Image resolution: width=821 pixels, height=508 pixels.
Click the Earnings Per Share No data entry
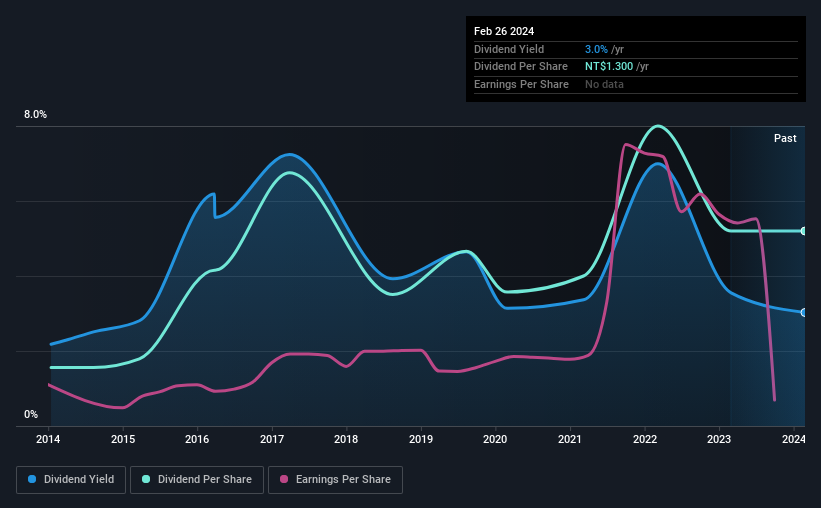604,84
